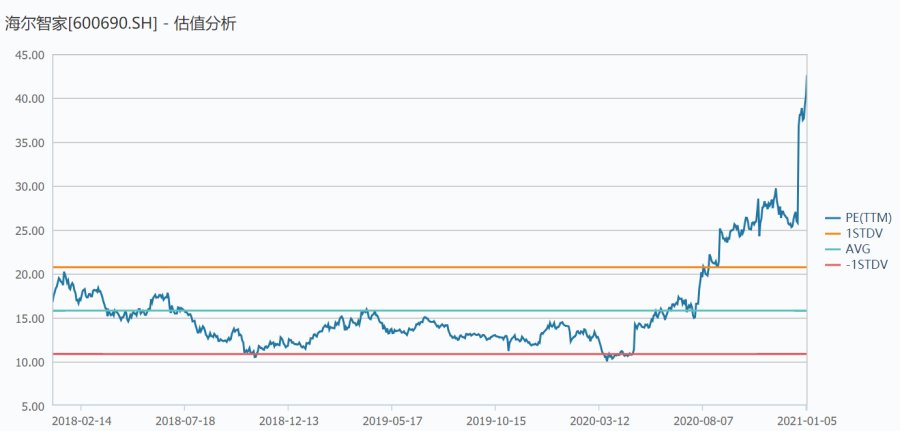Click the 2020-08-07 date label

(x=702, y=421)
